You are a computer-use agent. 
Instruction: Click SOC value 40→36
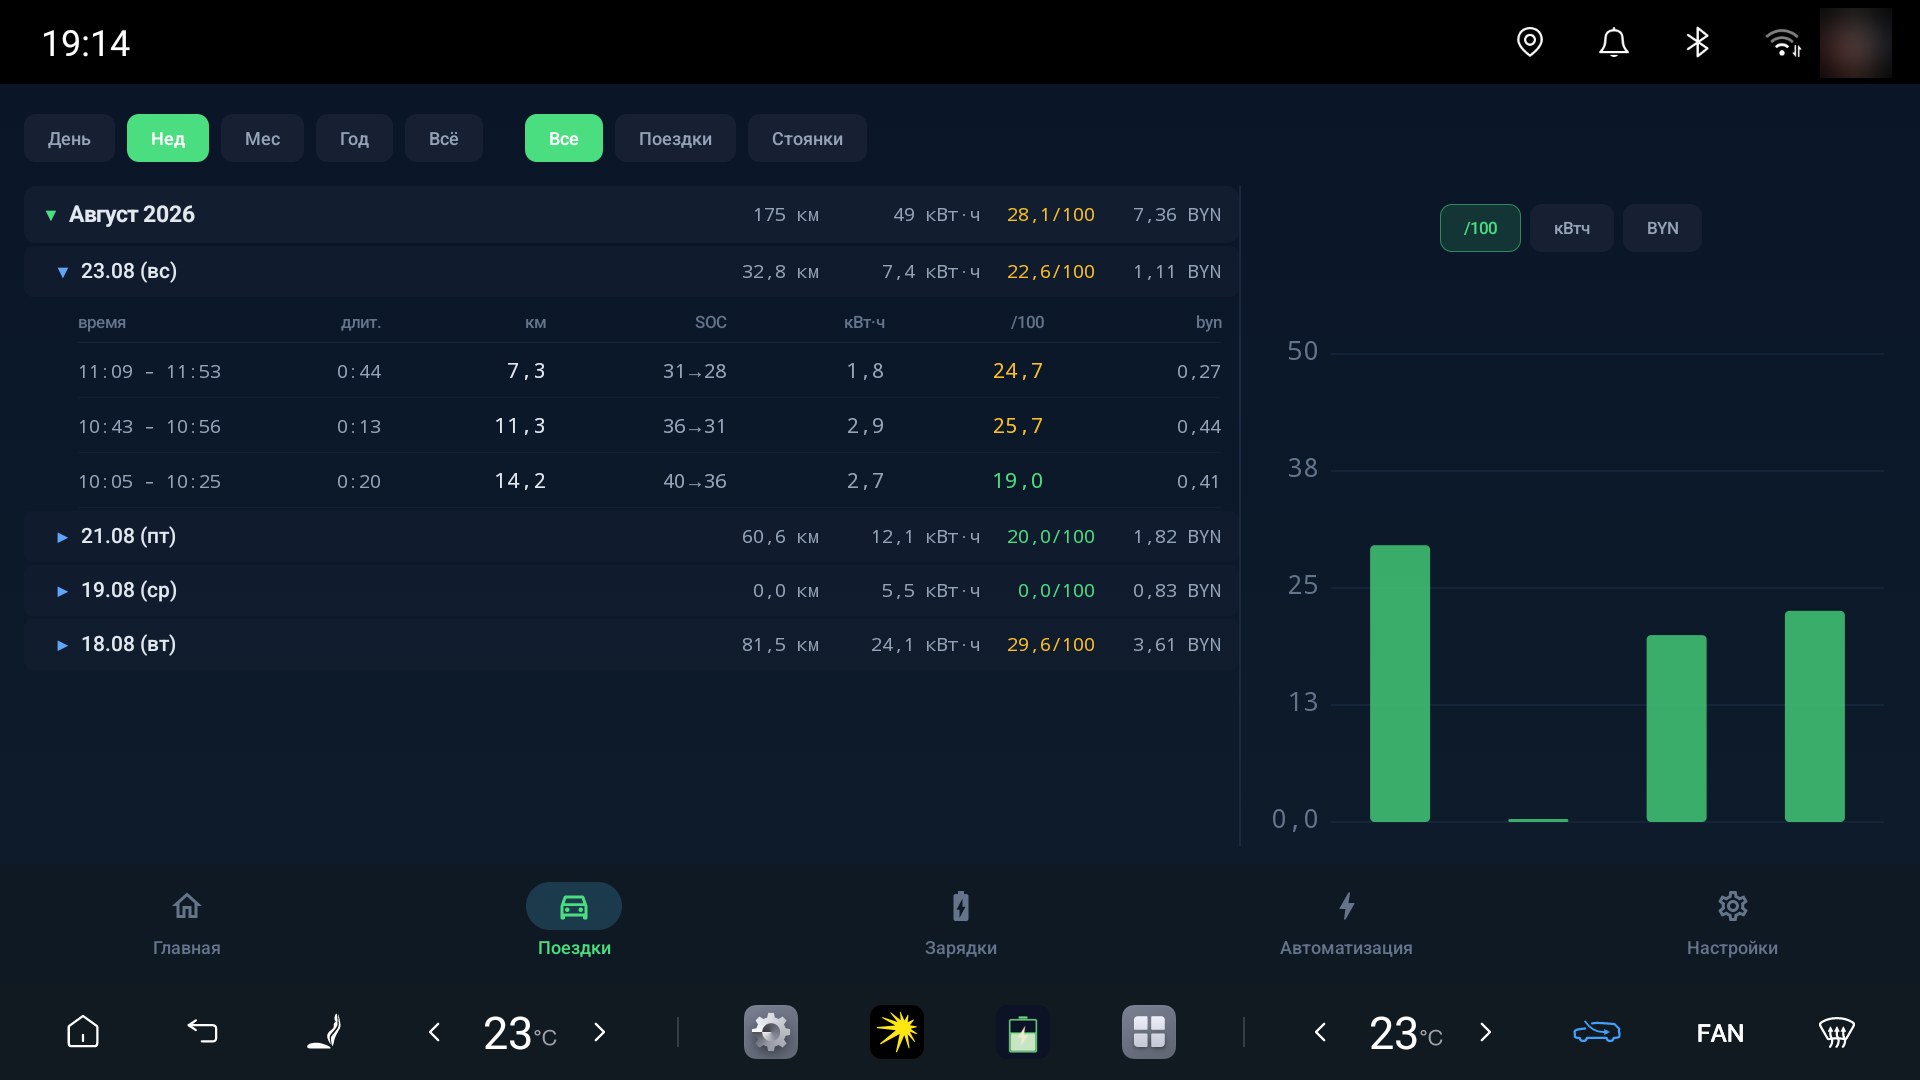pyautogui.click(x=695, y=481)
